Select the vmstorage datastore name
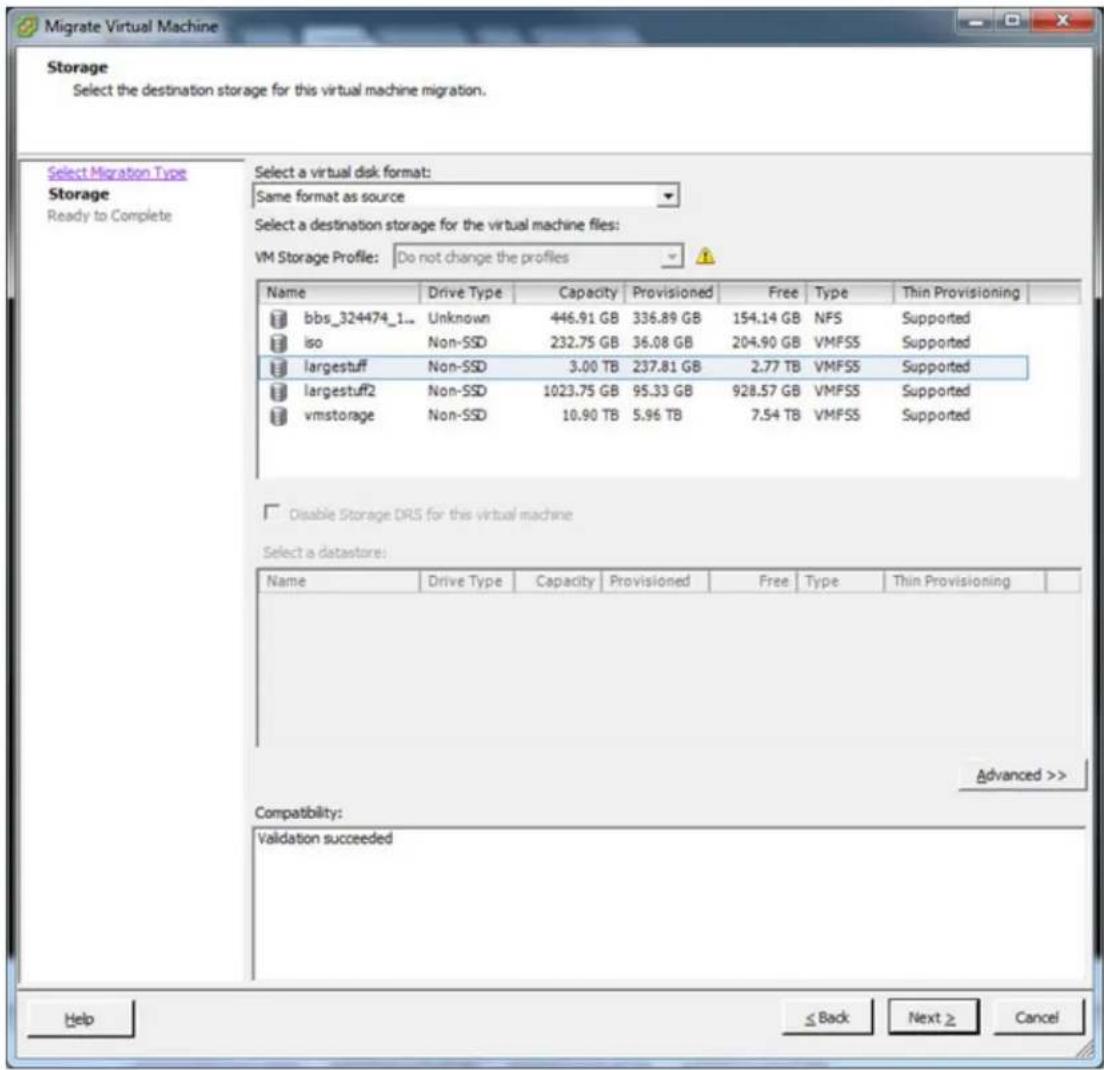This screenshot has width=1104, height=1070. pos(339,415)
